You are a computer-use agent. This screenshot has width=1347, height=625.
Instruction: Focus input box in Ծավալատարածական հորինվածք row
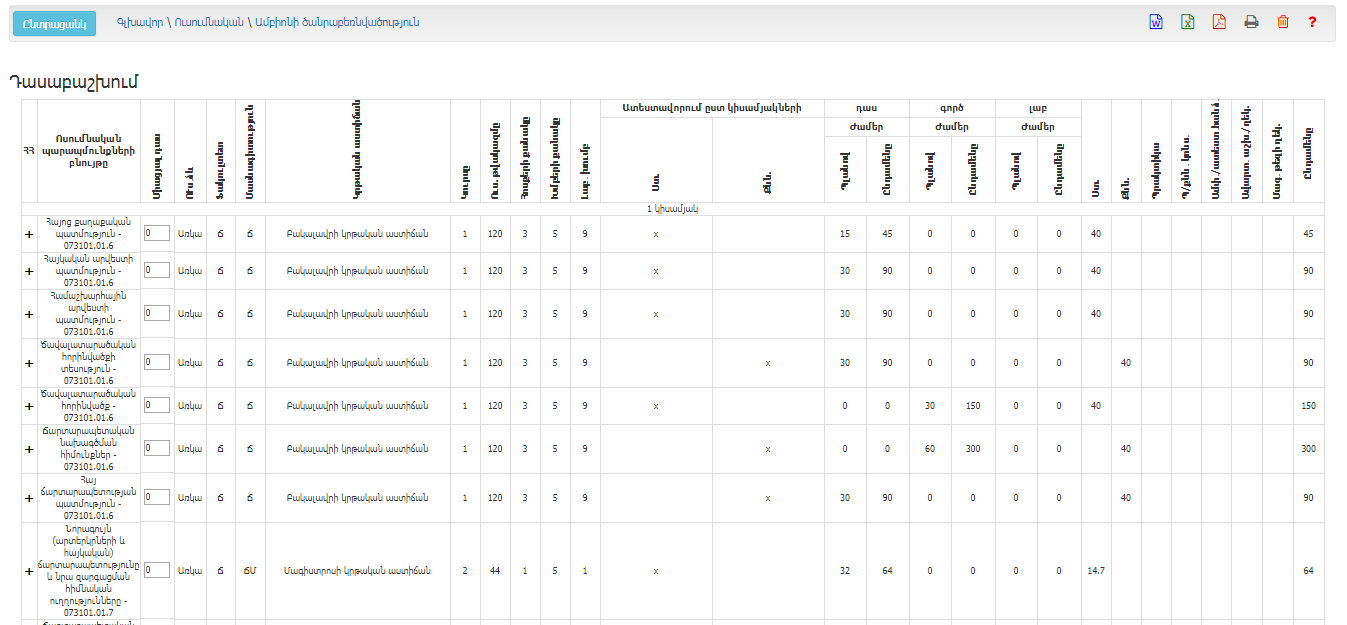(x=156, y=405)
